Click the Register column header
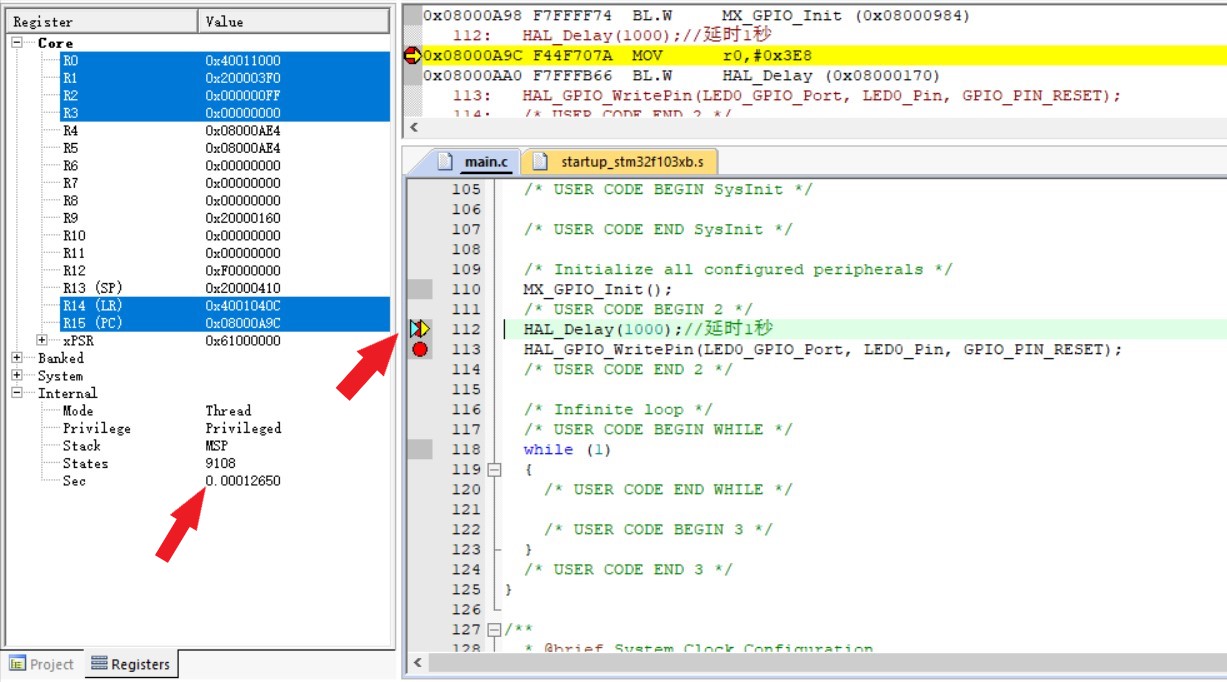The height and width of the screenshot is (682, 1227). [x=101, y=21]
